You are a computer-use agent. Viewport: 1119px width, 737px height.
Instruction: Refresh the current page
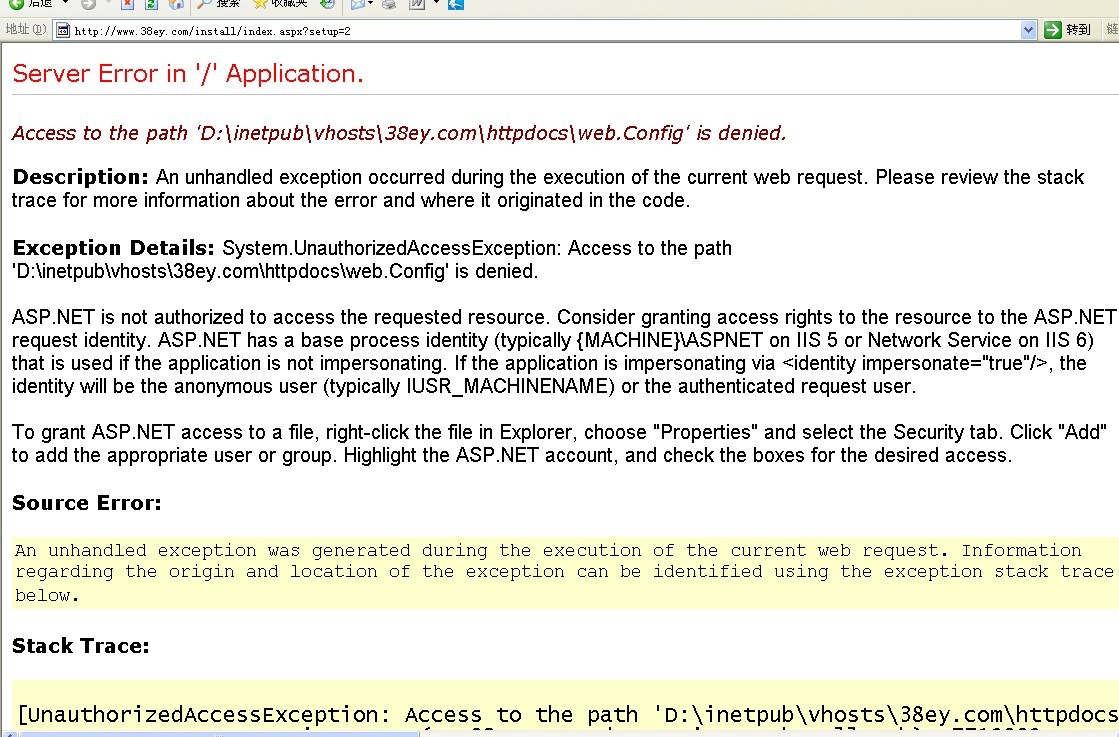click(x=152, y=4)
